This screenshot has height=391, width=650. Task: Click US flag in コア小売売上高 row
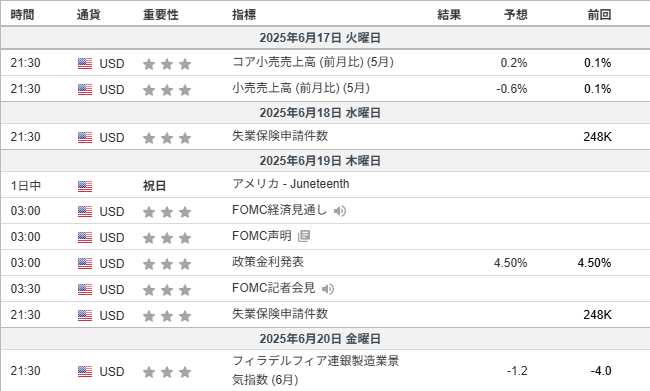pos(85,63)
